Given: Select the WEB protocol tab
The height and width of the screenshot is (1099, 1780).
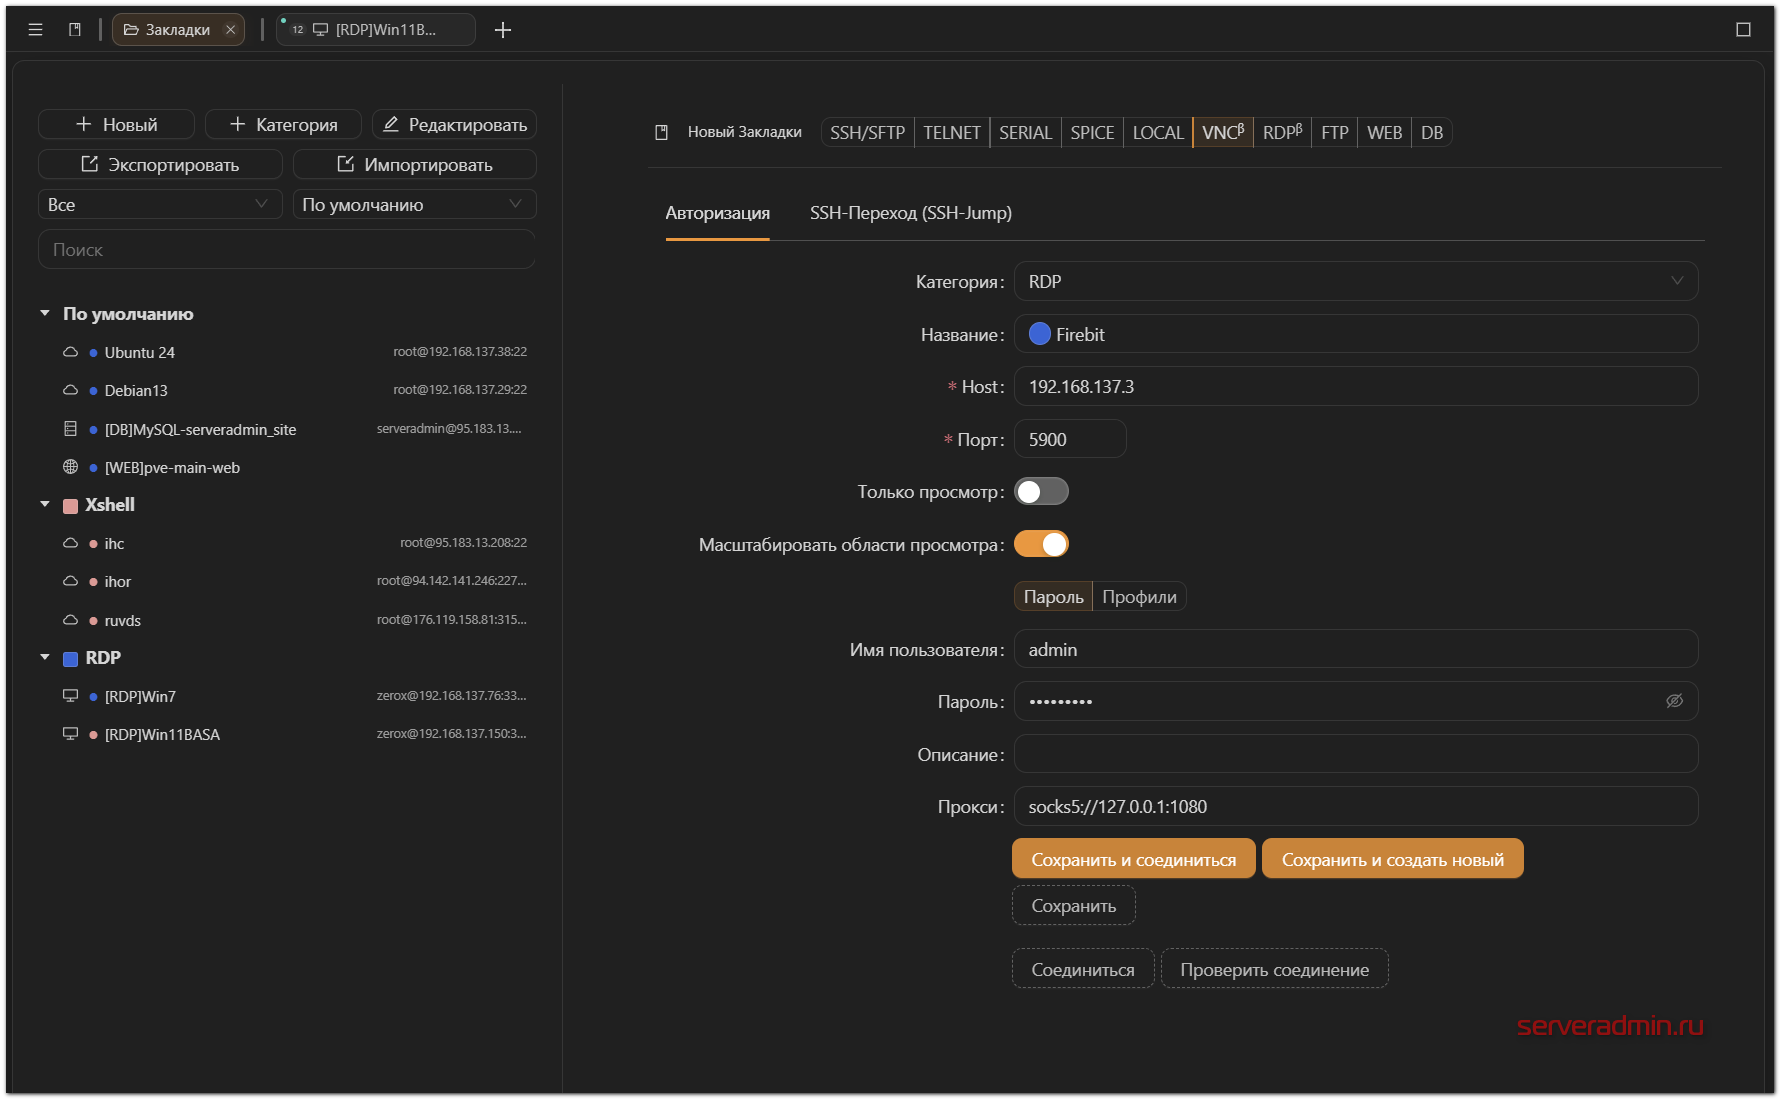Looking at the screenshot, I should (1384, 133).
